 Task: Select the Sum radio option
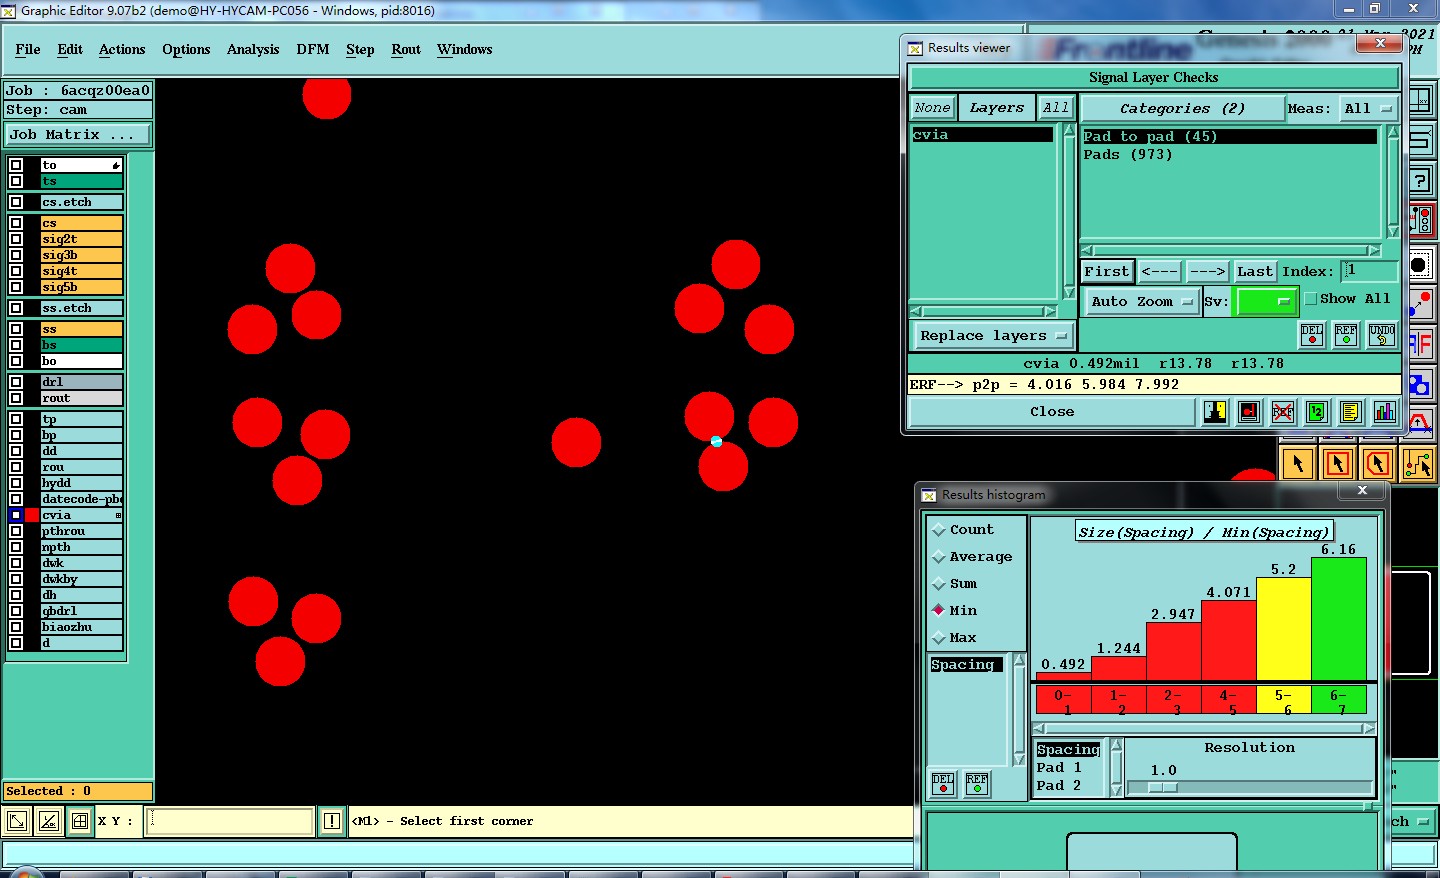(938, 584)
